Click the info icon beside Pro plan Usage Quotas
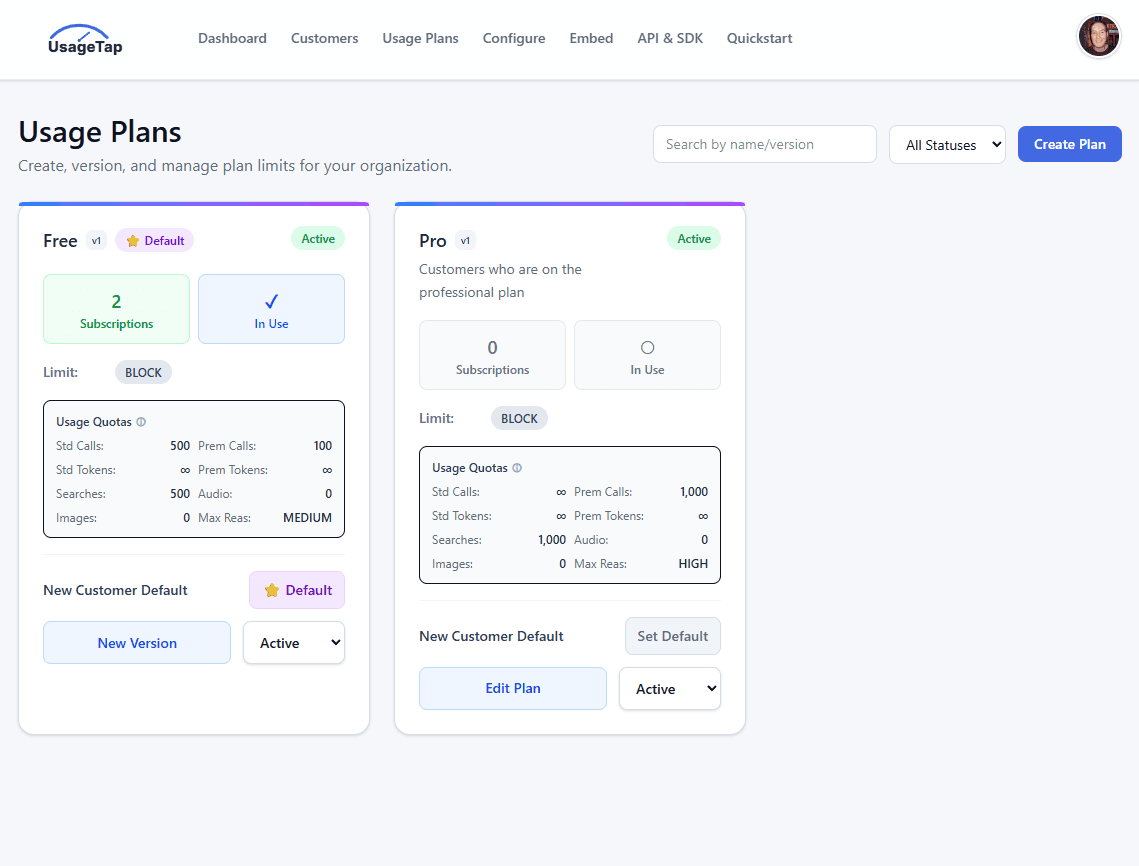Viewport: 1139px width, 866px height. coord(516,467)
